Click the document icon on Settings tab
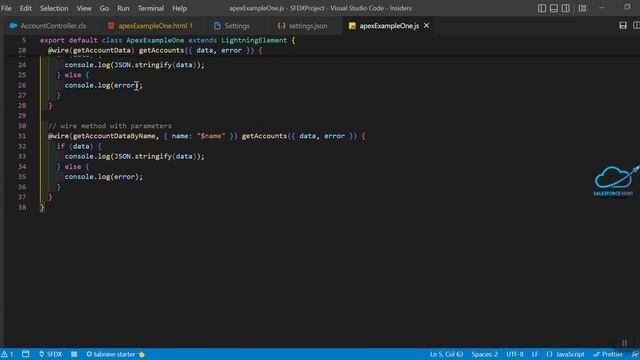Image resolution: width=640 pixels, height=360 pixels. click(x=217, y=26)
